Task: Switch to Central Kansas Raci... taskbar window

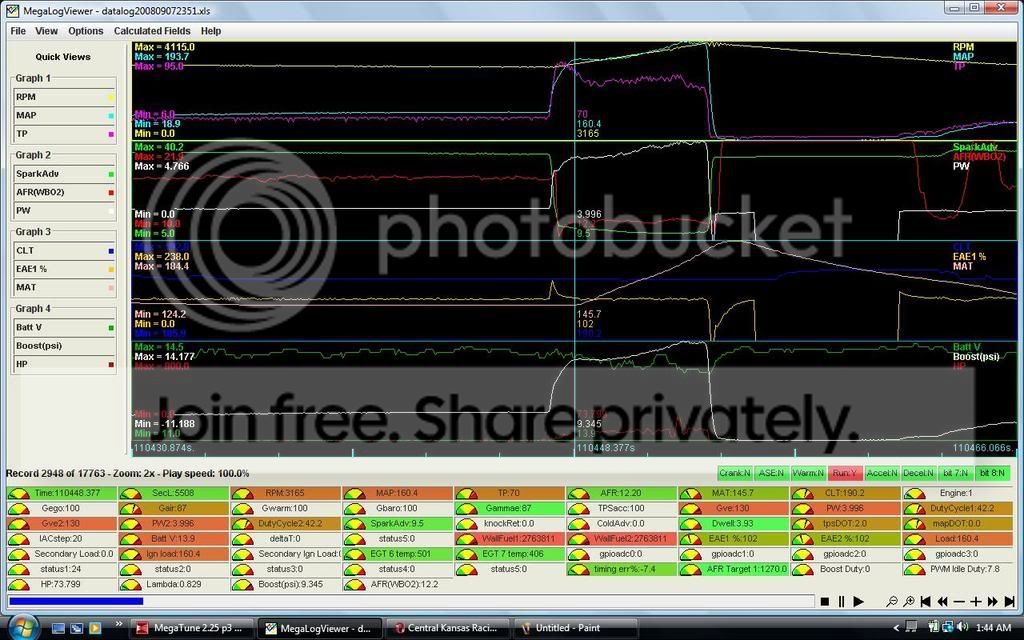Action: (447, 628)
